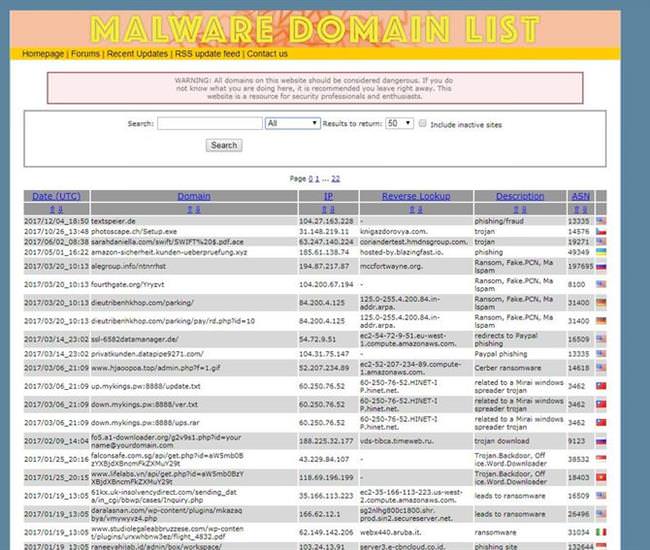Select domain photoscape.ch/Setup.exe

pos(134,231)
